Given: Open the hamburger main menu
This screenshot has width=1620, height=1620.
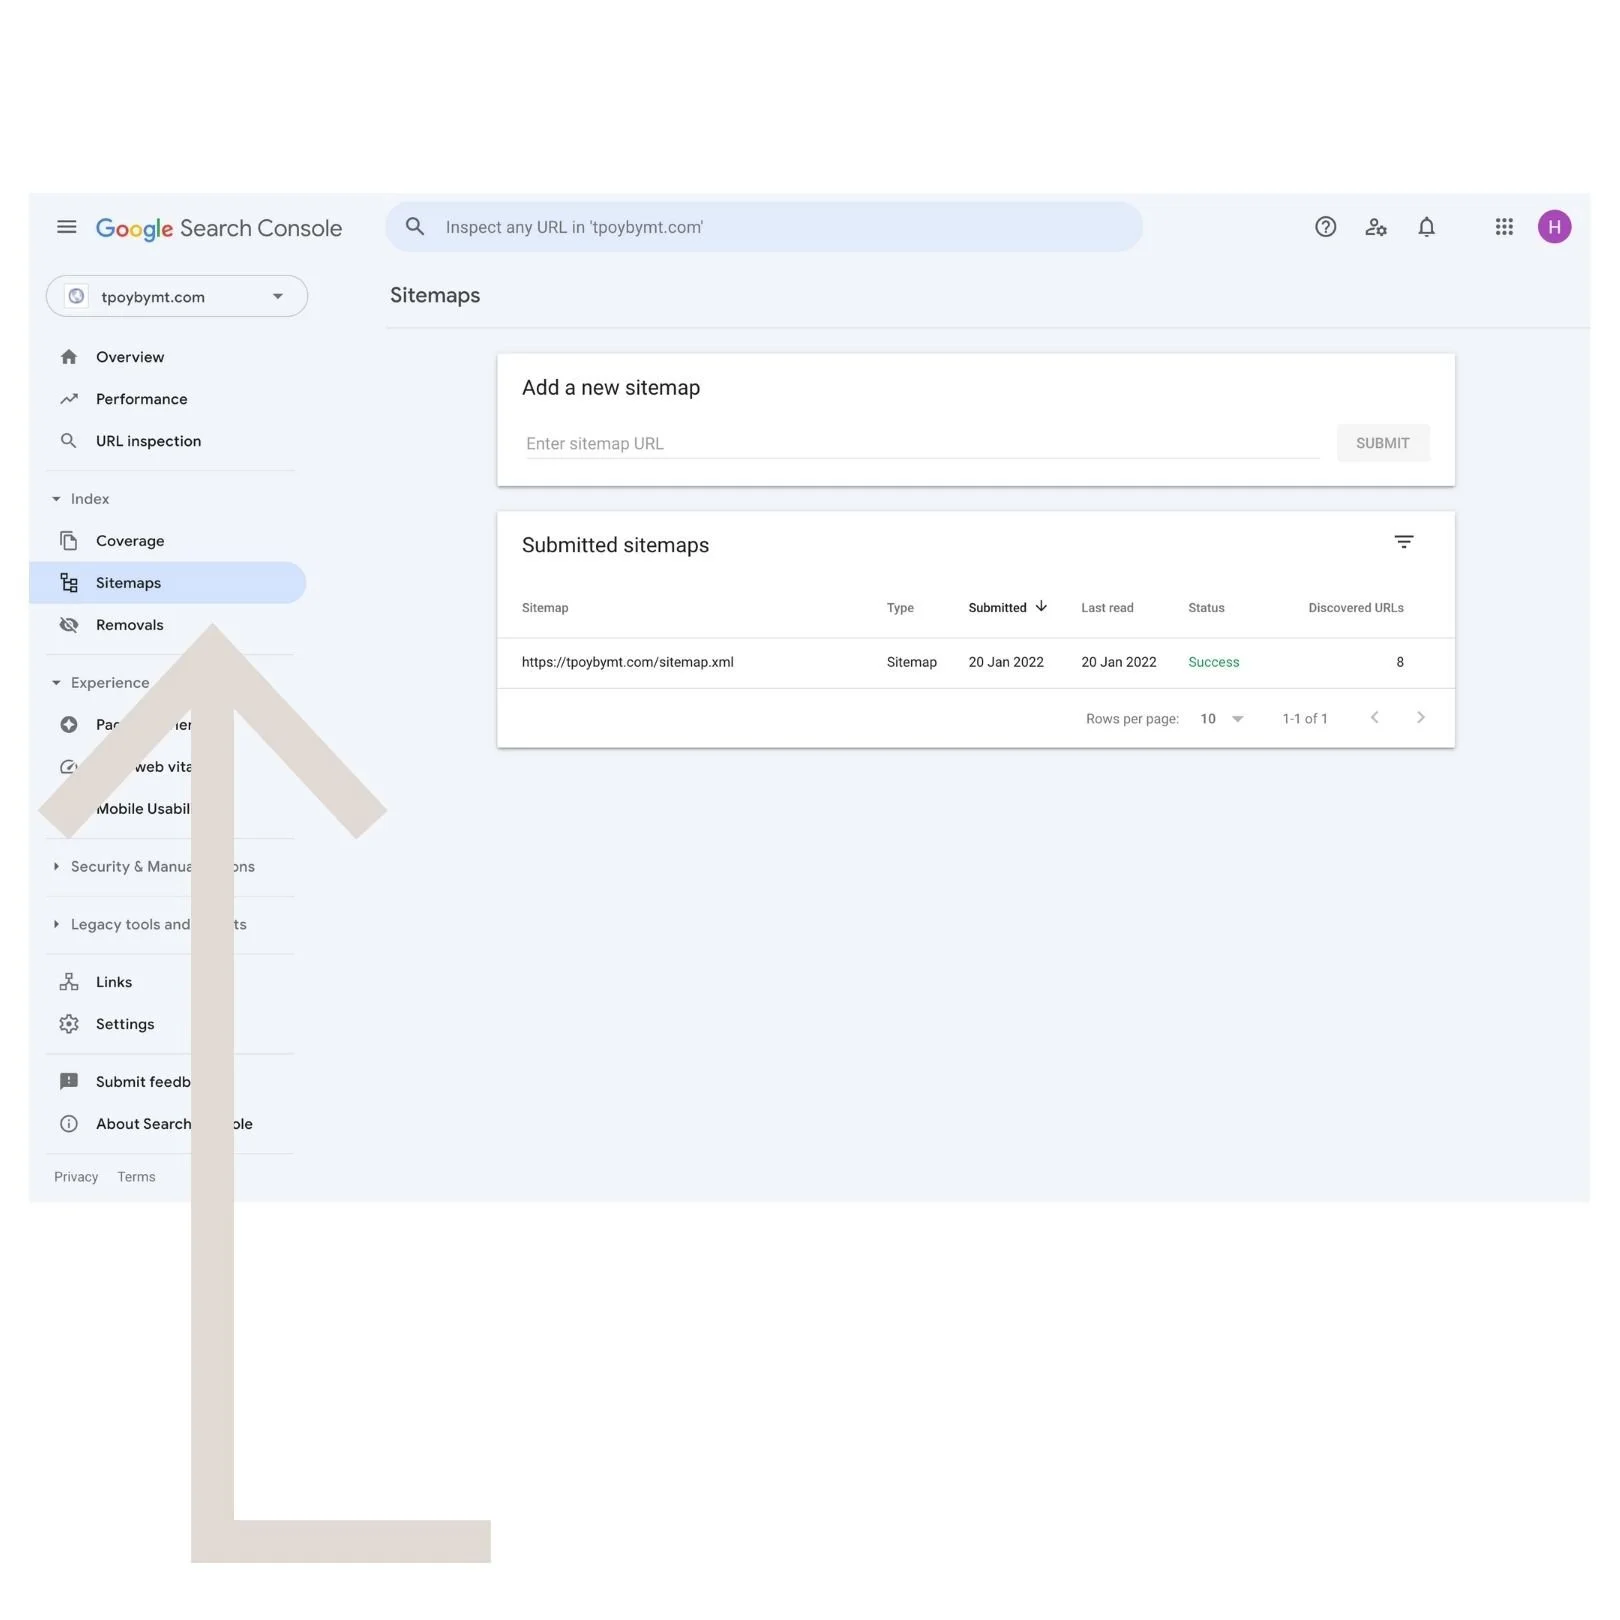Looking at the screenshot, I should [x=67, y=227].
